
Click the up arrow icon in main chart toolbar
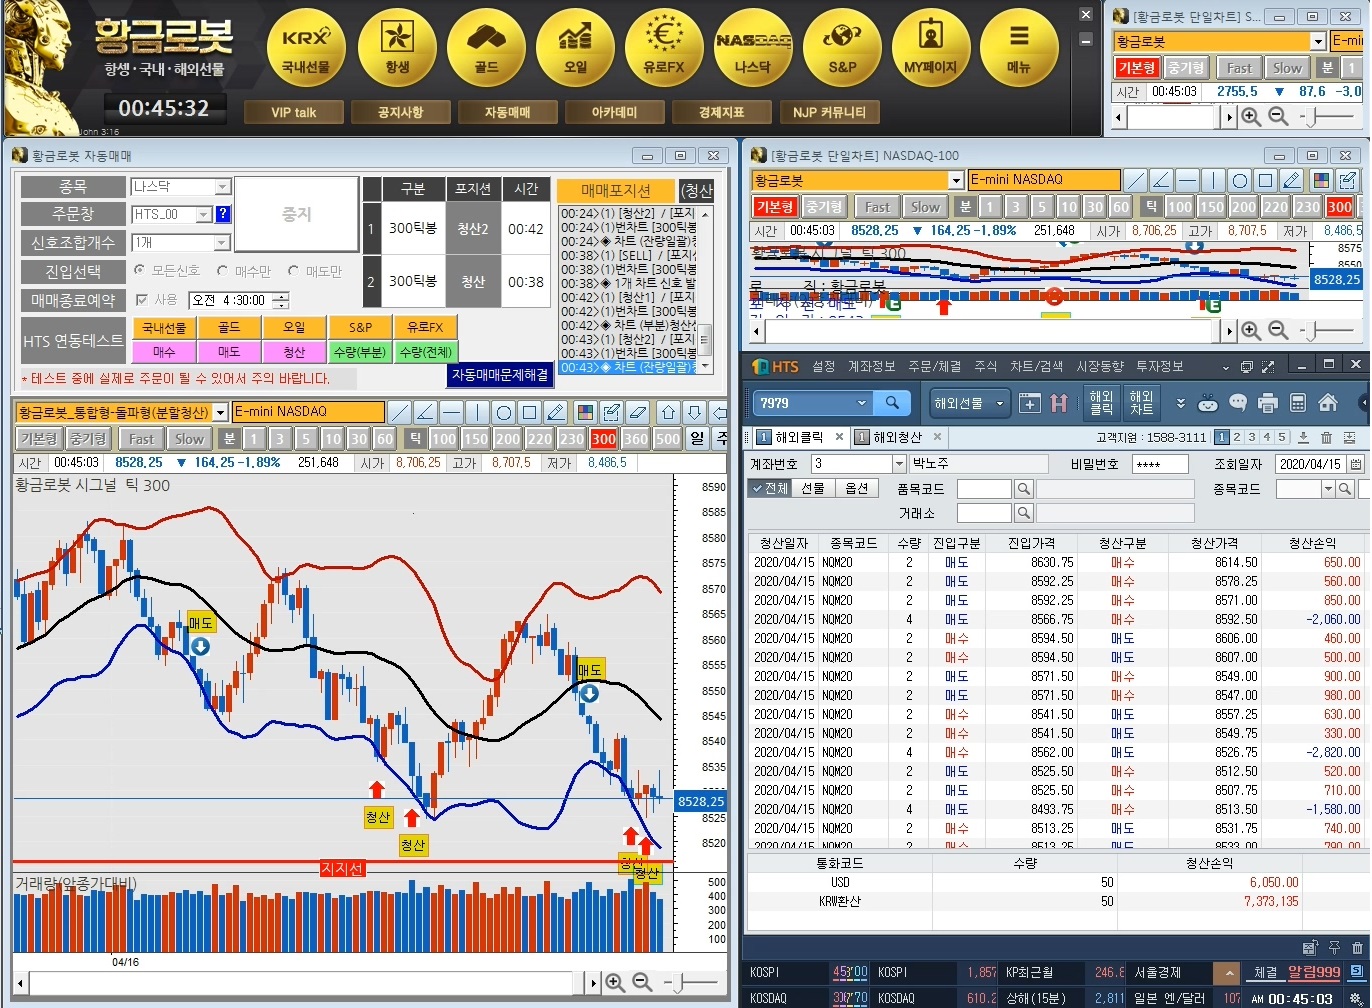pos(668,412)
